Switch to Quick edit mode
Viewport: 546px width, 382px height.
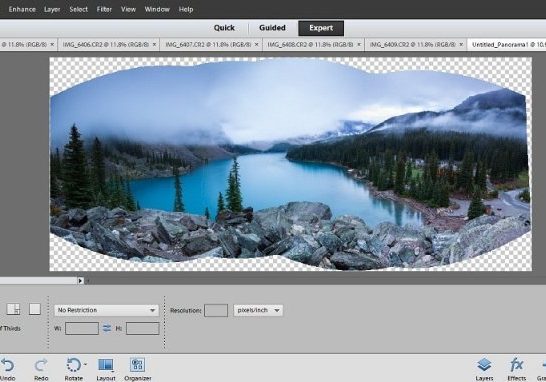click(x=224, y=28)
